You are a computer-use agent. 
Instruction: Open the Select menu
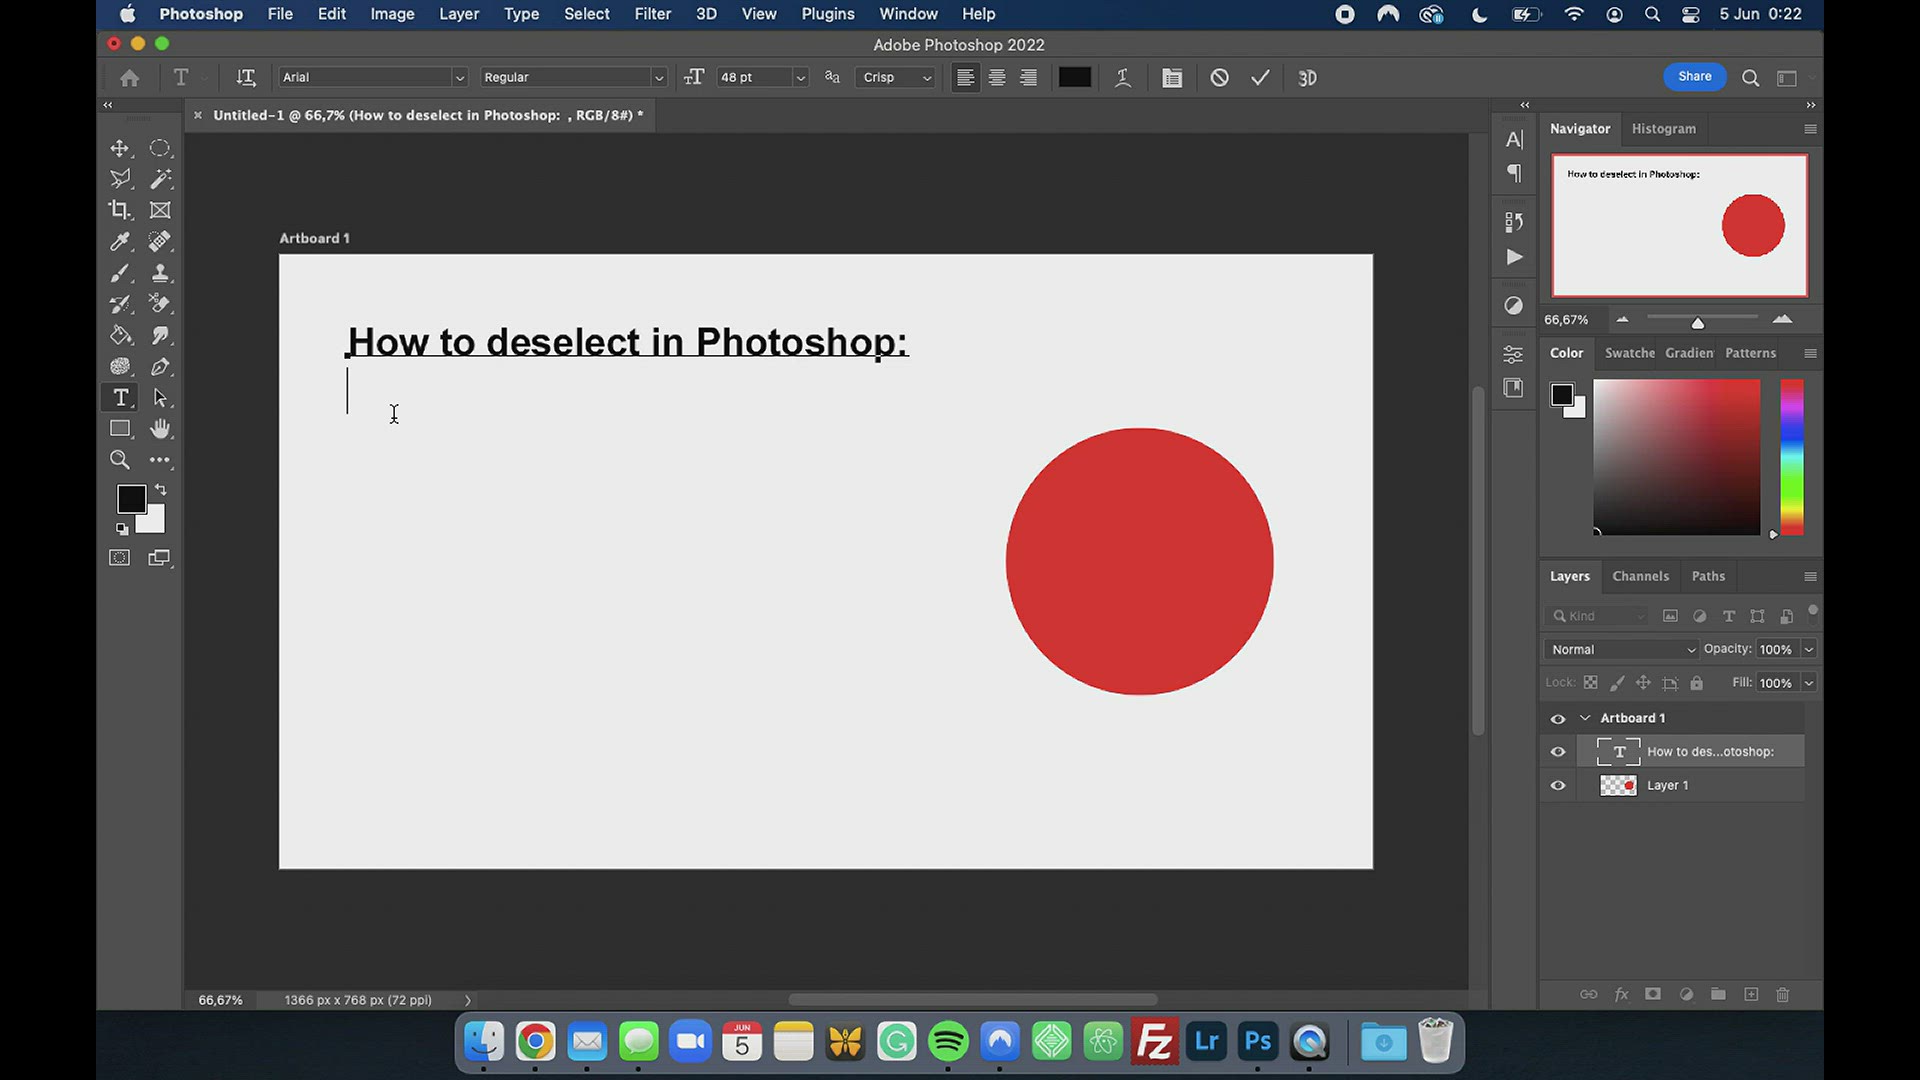pyautogui.click(x=586, y=14)
